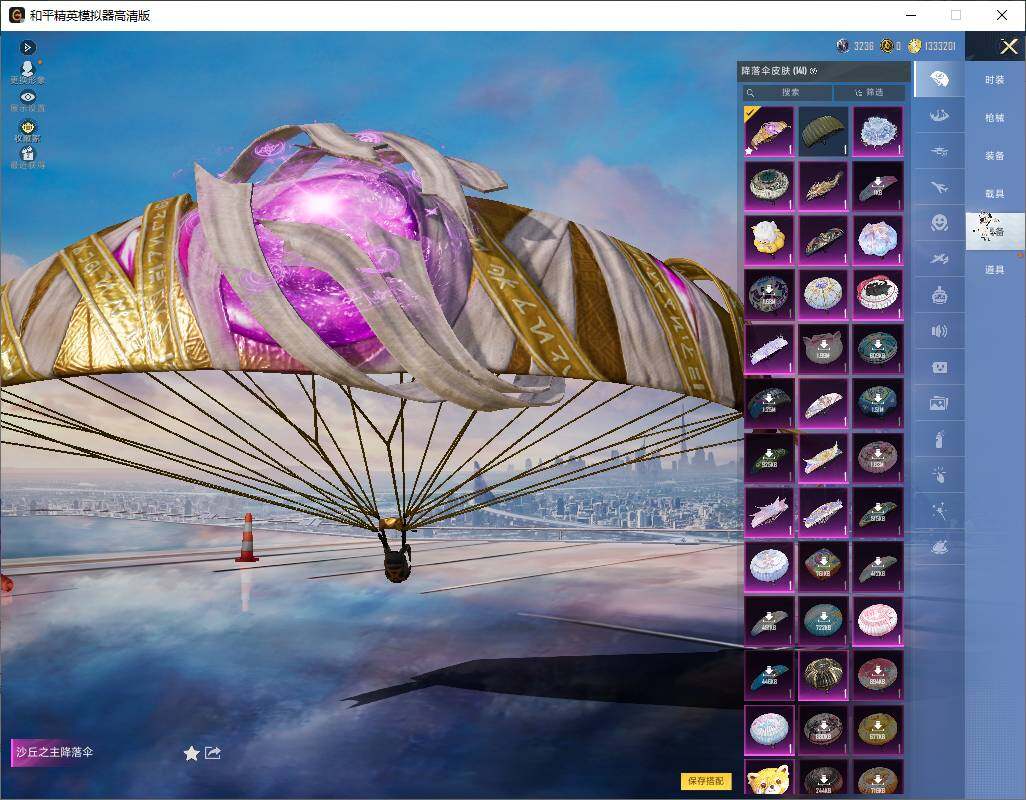Screen dimensions: 1026x800
Task: Select equipped gold-purple parachute with checkmark
Action: 769,131
